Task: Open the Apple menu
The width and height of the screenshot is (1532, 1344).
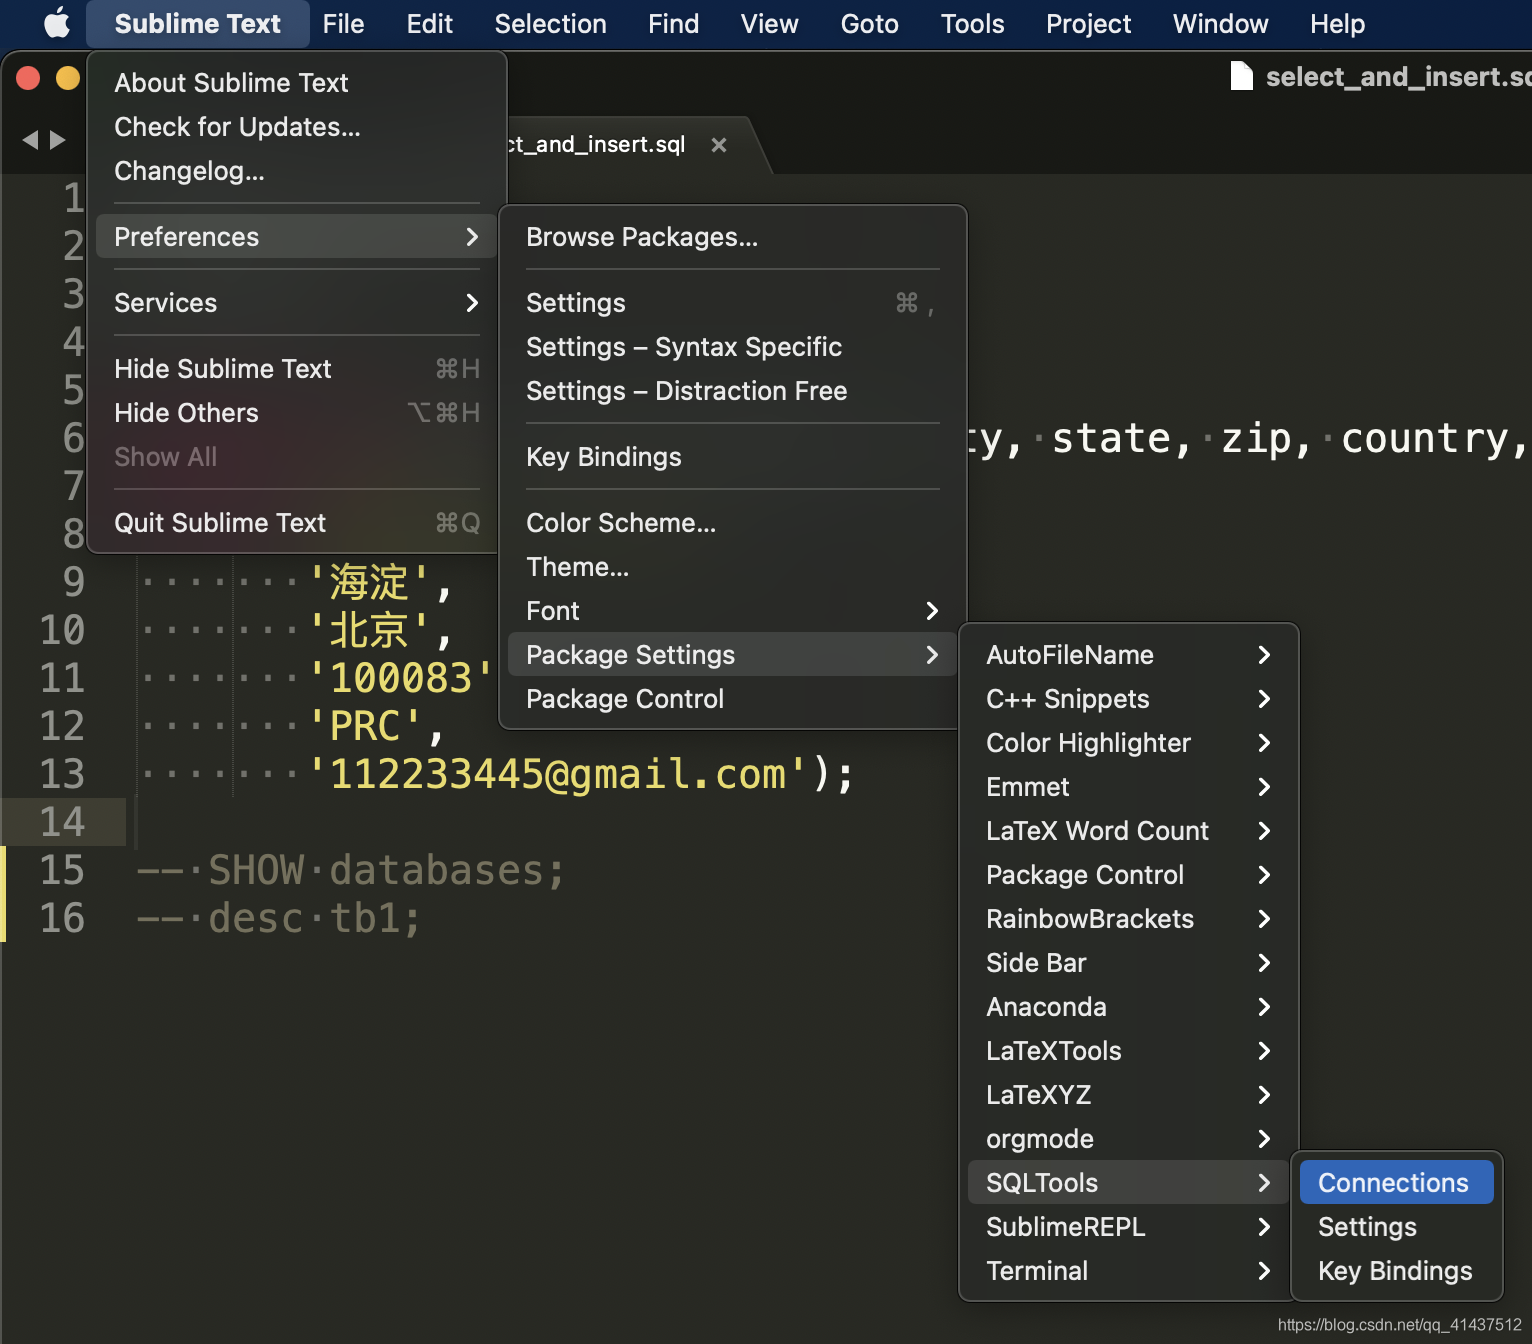Action: (55, 24)
